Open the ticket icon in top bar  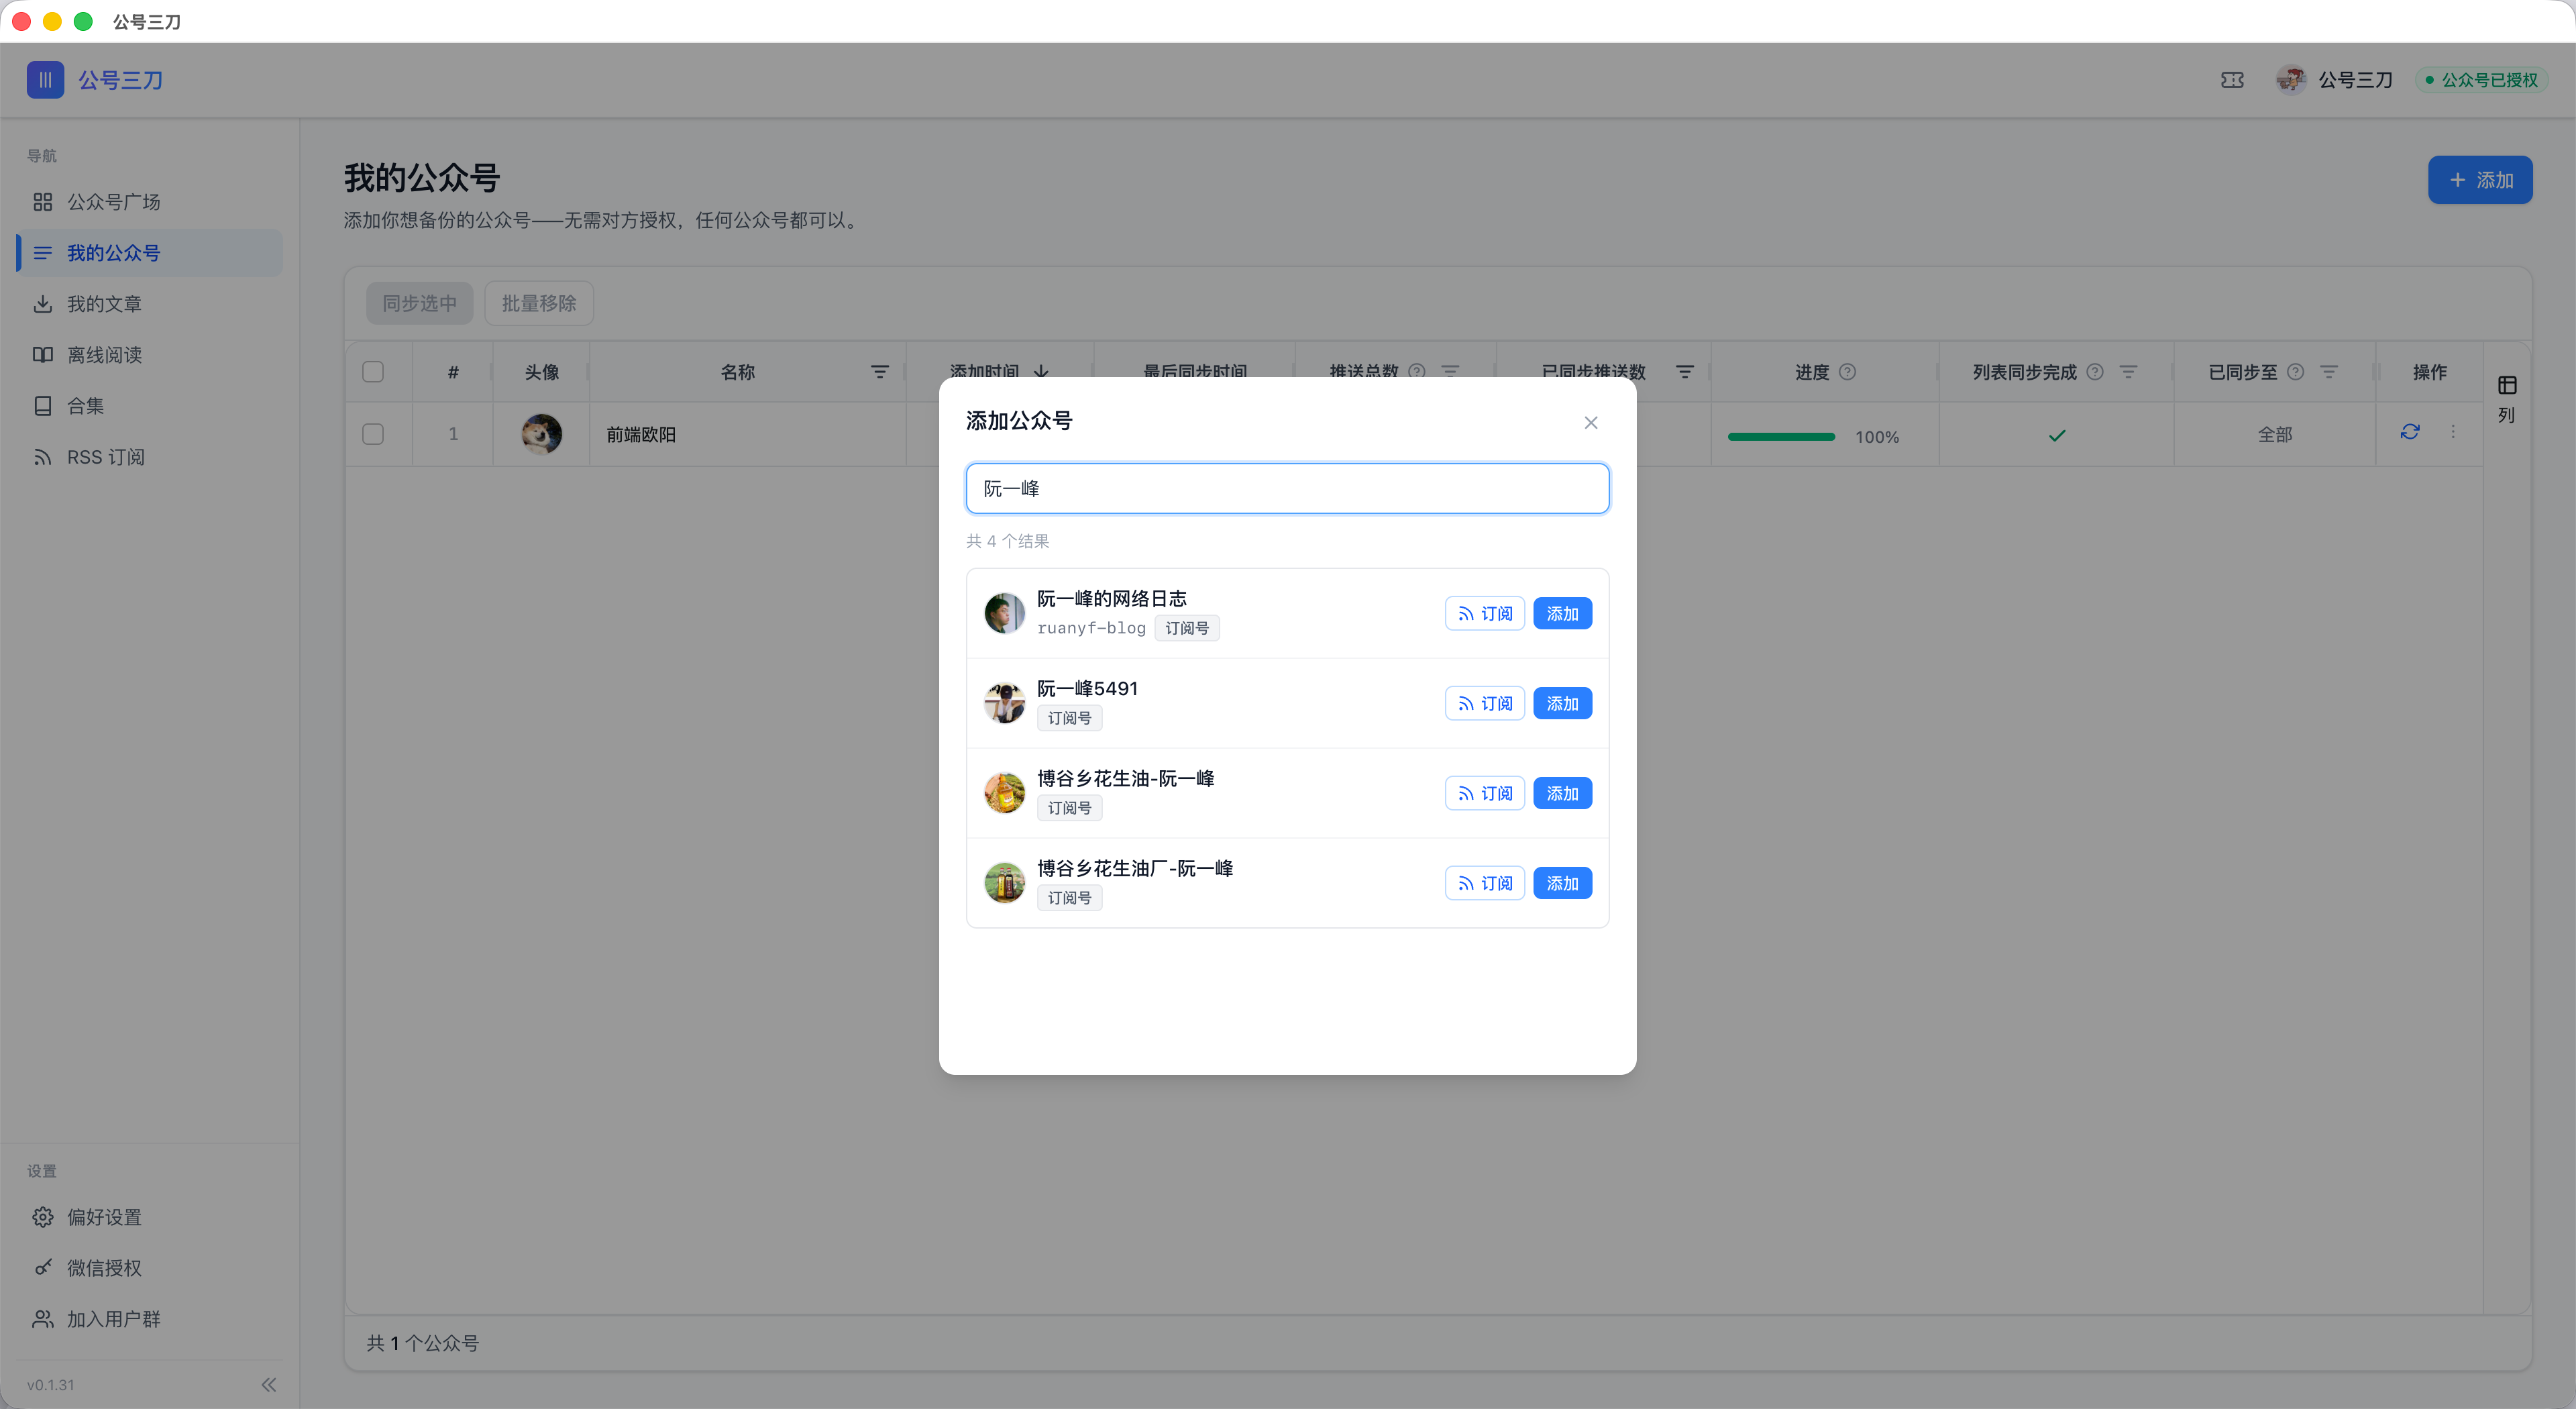point(2232,80)
